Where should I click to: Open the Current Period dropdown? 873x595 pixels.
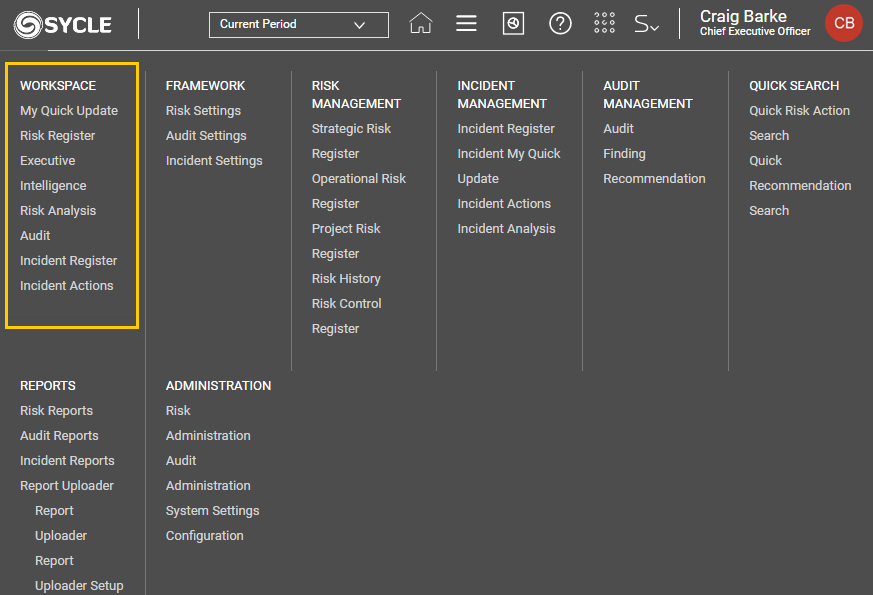pyautogui.click(x=298, y=24)
